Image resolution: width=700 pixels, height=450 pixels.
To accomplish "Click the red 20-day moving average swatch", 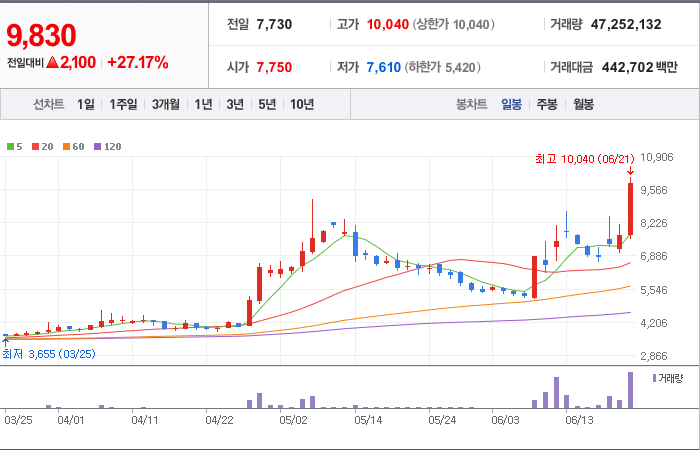I will coord(35,146).
